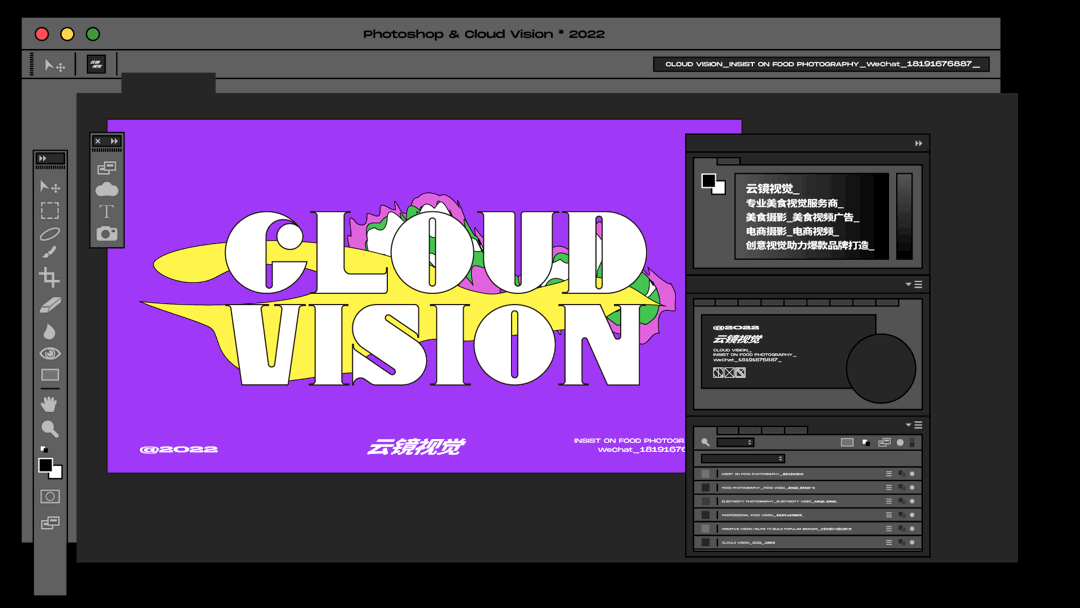Filter layers by the rectangle pixel icon
Viewport: 1080px width, 608px height.
click(847, 442)
